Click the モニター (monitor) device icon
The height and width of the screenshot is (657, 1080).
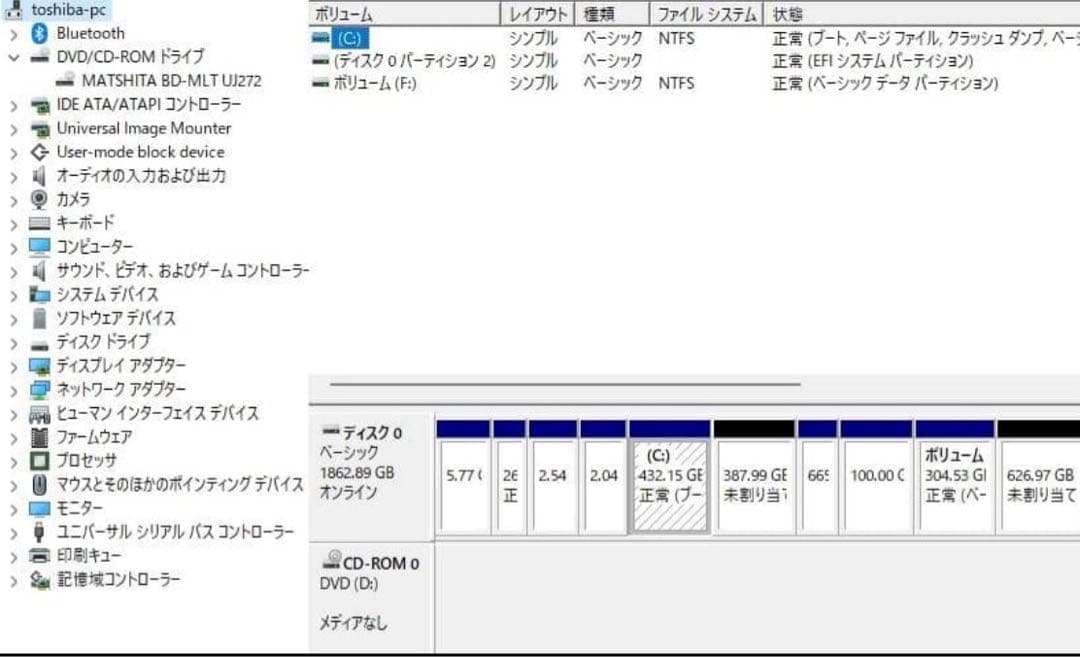[37, 509]
